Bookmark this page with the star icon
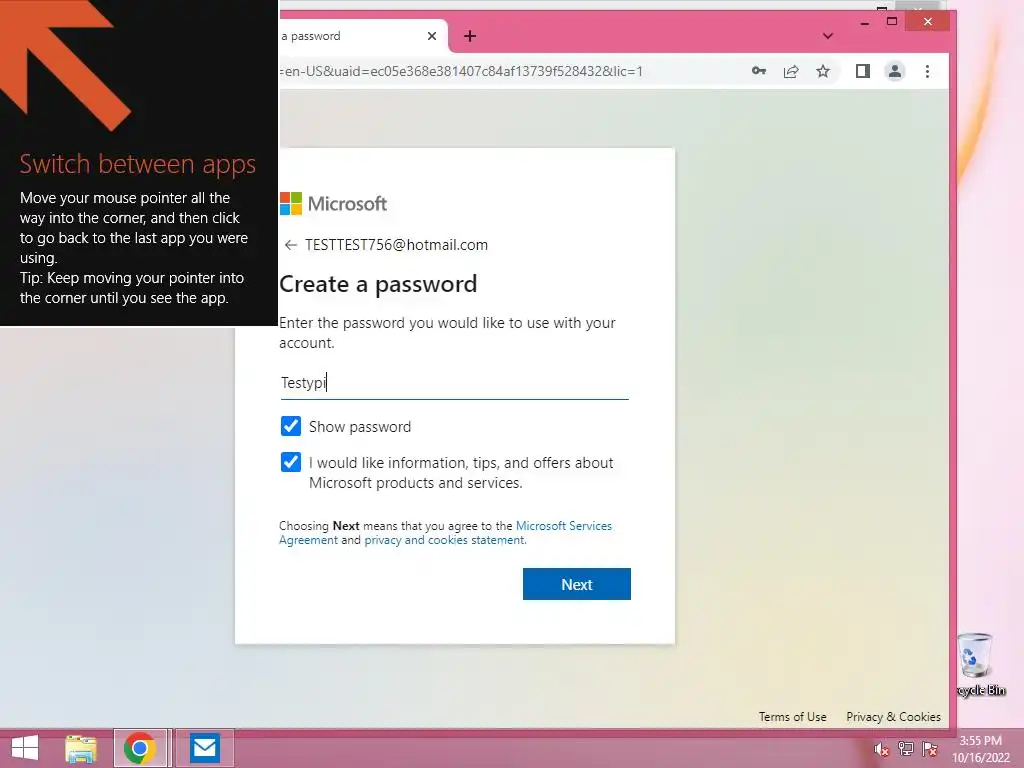Viewport: 1024px width, 768px height. tap(823, 71)
